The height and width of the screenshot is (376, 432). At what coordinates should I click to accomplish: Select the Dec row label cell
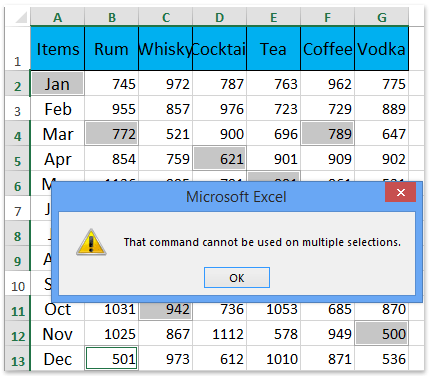point(58,359)
